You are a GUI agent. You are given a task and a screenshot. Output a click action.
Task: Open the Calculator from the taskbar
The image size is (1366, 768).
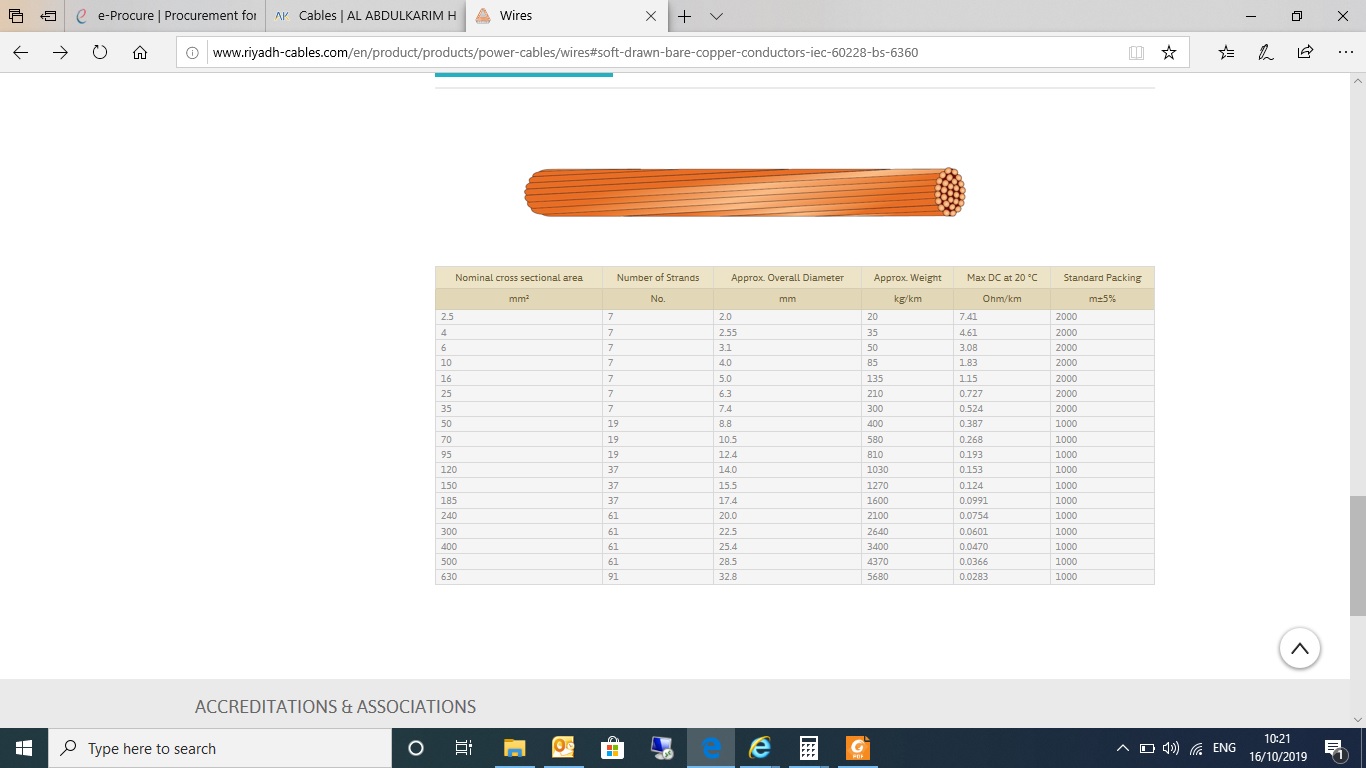pyautogui.click(x=809, y=748)
